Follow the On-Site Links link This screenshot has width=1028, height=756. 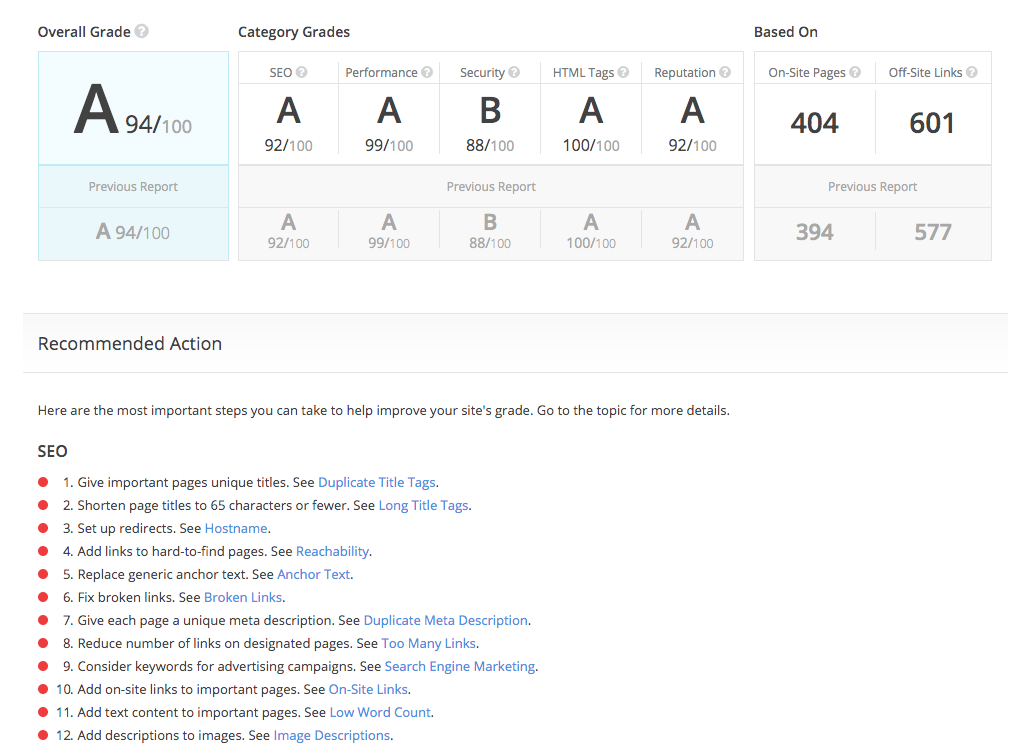tap(368, 689)
